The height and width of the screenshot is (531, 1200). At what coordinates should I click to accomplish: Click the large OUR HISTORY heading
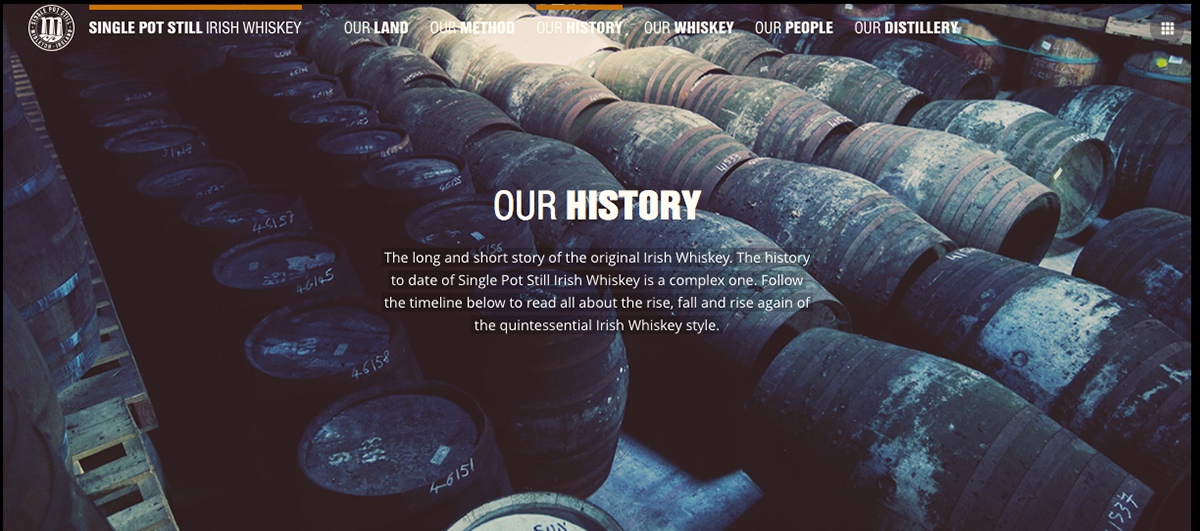597,205
